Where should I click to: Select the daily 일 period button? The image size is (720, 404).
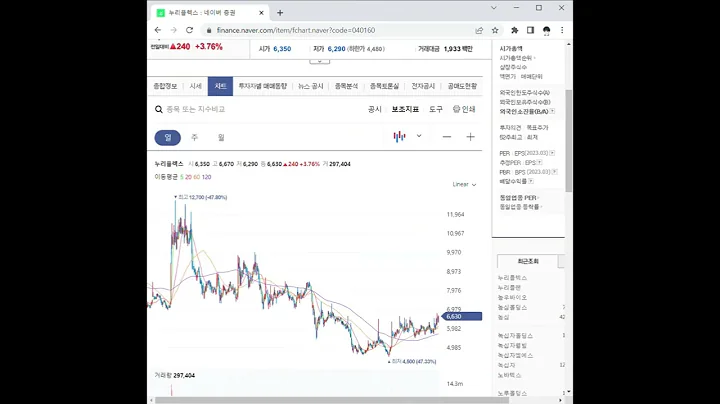168,138
